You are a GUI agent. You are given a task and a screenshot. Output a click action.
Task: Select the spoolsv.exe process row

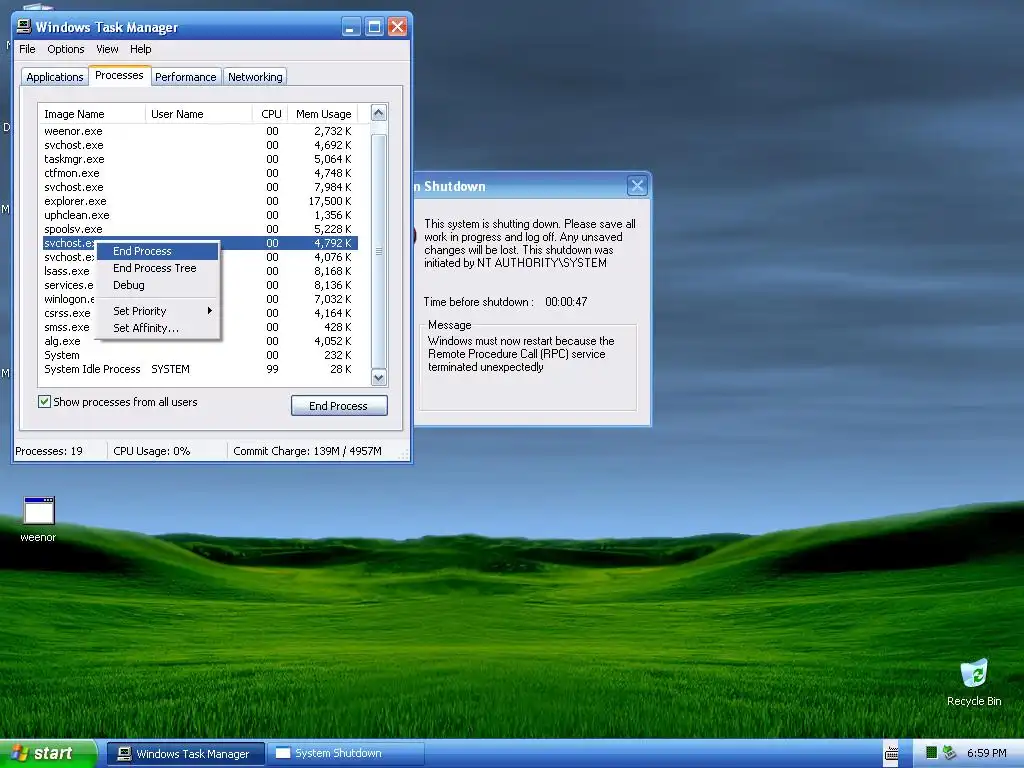[x=198, y=229]
